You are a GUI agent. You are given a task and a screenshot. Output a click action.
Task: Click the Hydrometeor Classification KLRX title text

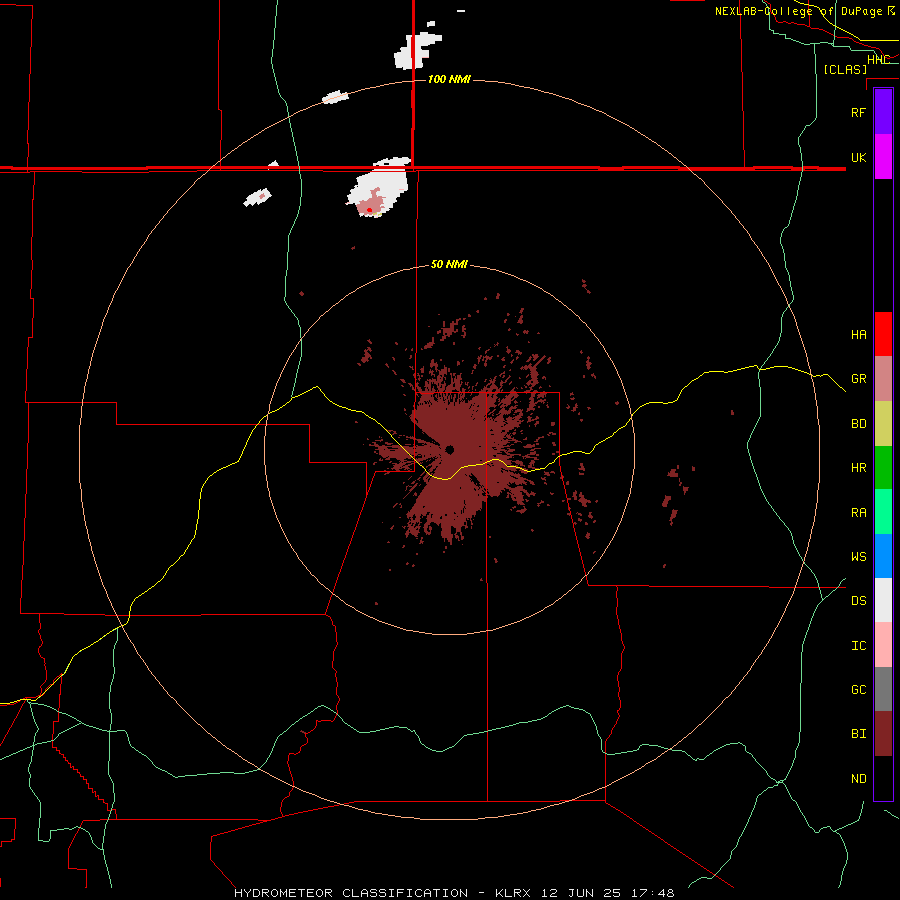pos(454,893)
